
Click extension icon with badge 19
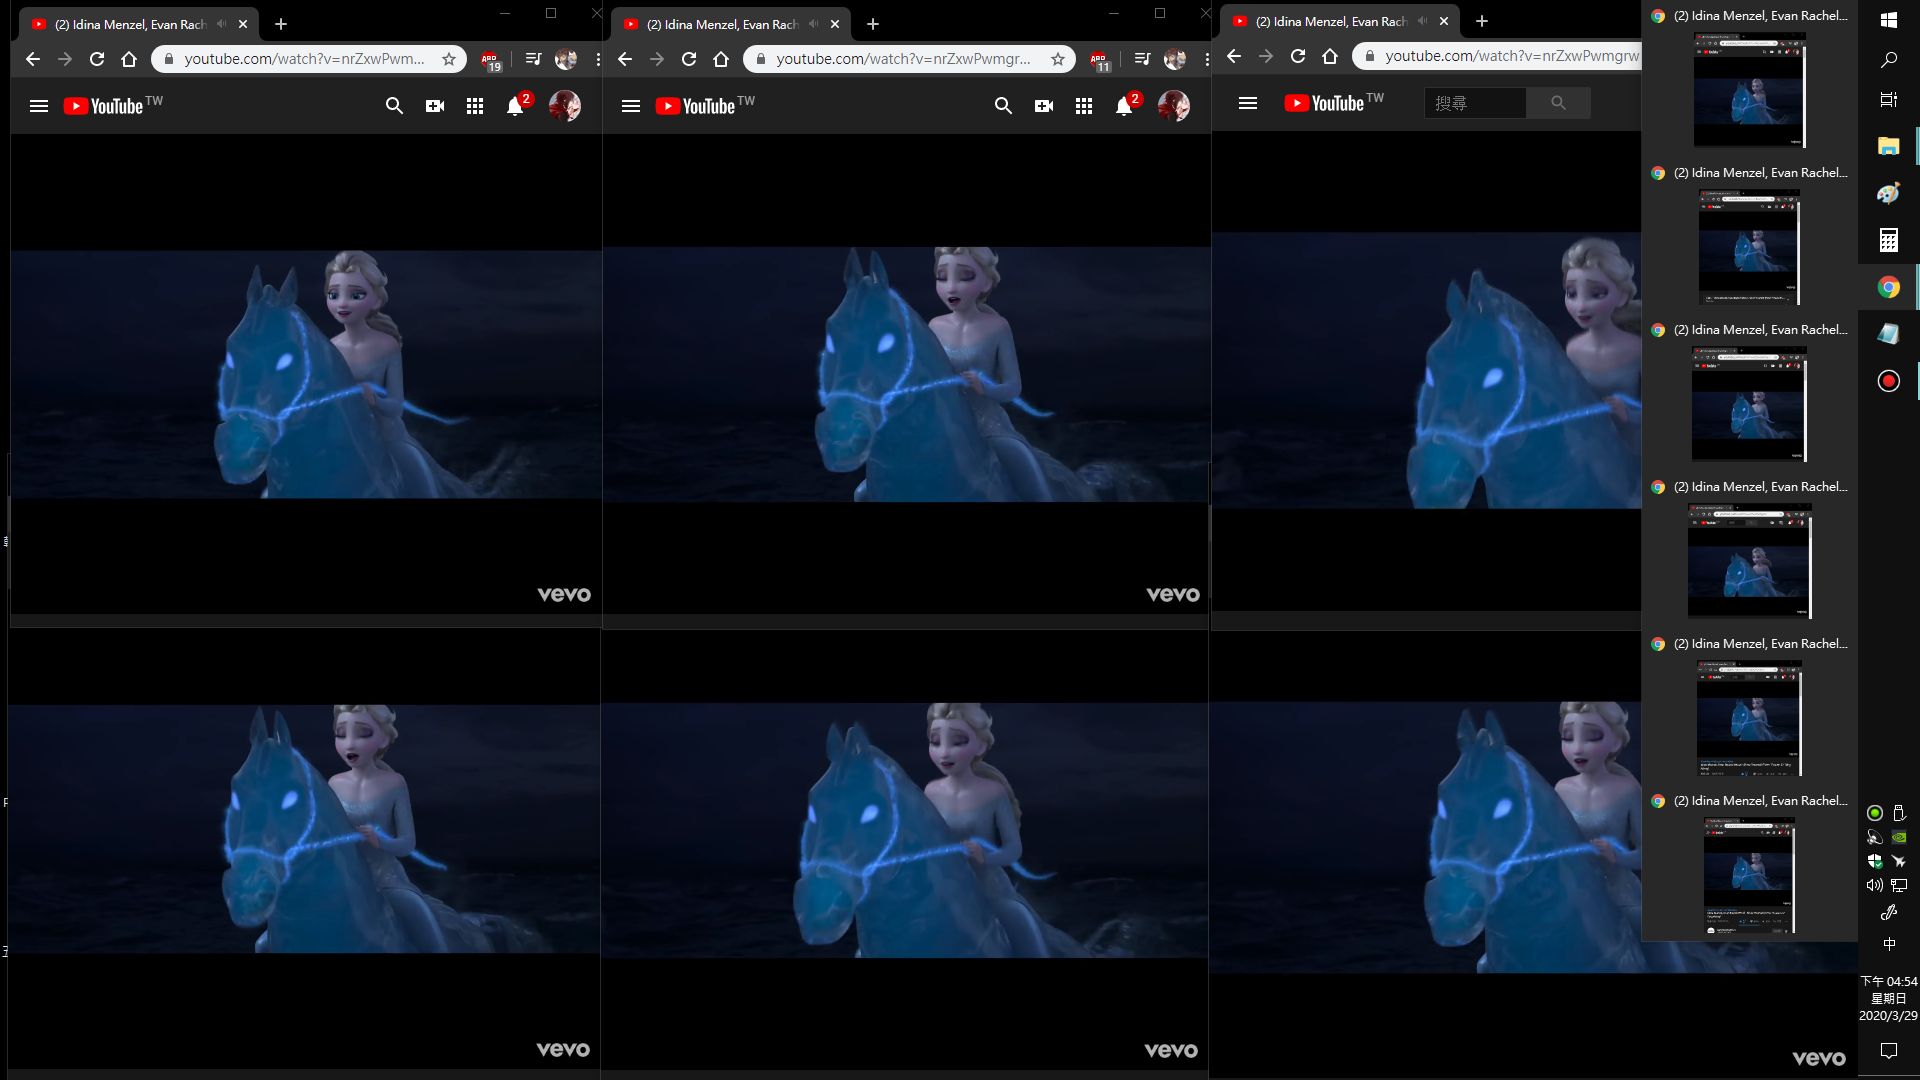pos(490,61)
